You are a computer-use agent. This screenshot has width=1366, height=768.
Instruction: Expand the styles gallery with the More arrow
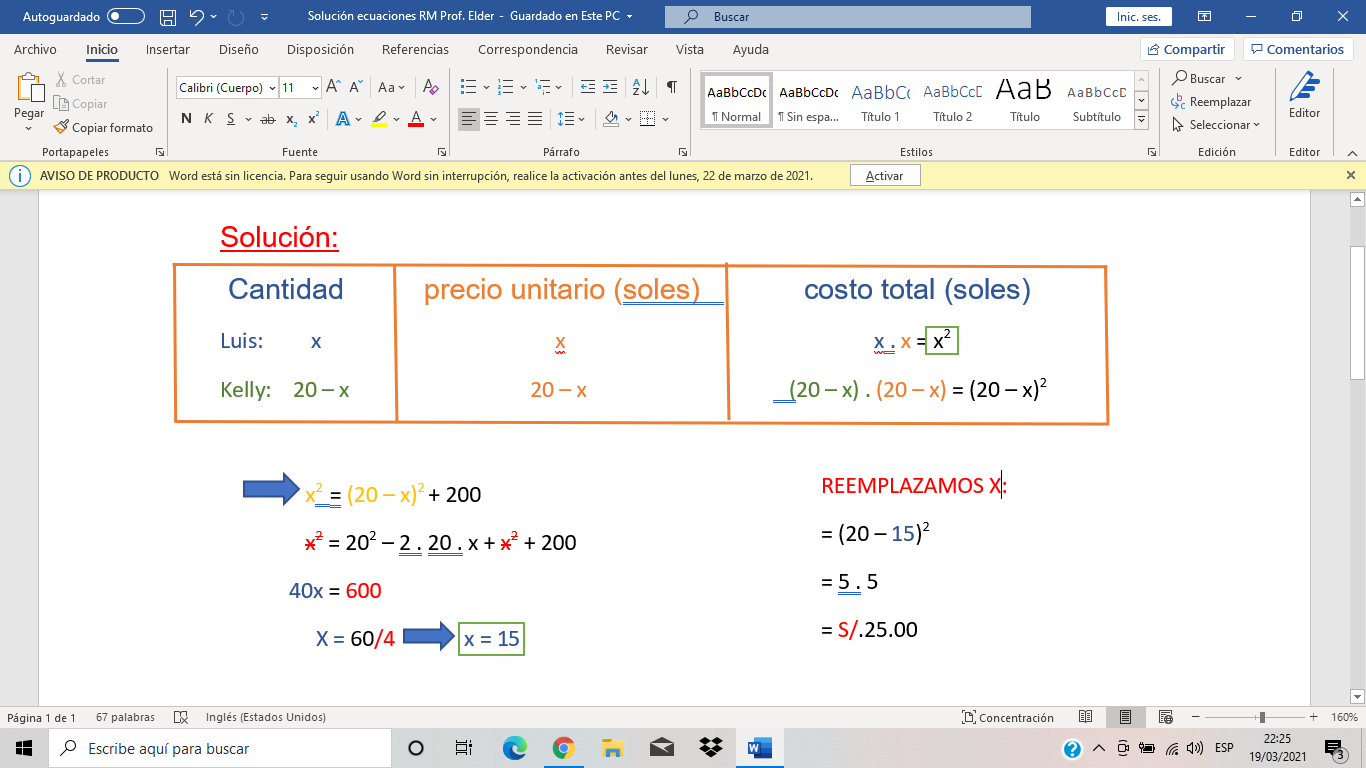coord(1142,120)
